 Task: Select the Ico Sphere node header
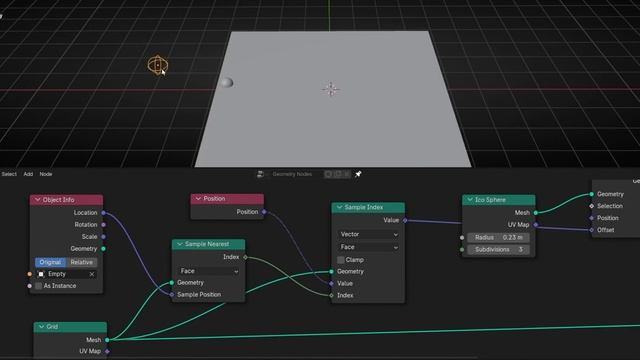(498, 200)
